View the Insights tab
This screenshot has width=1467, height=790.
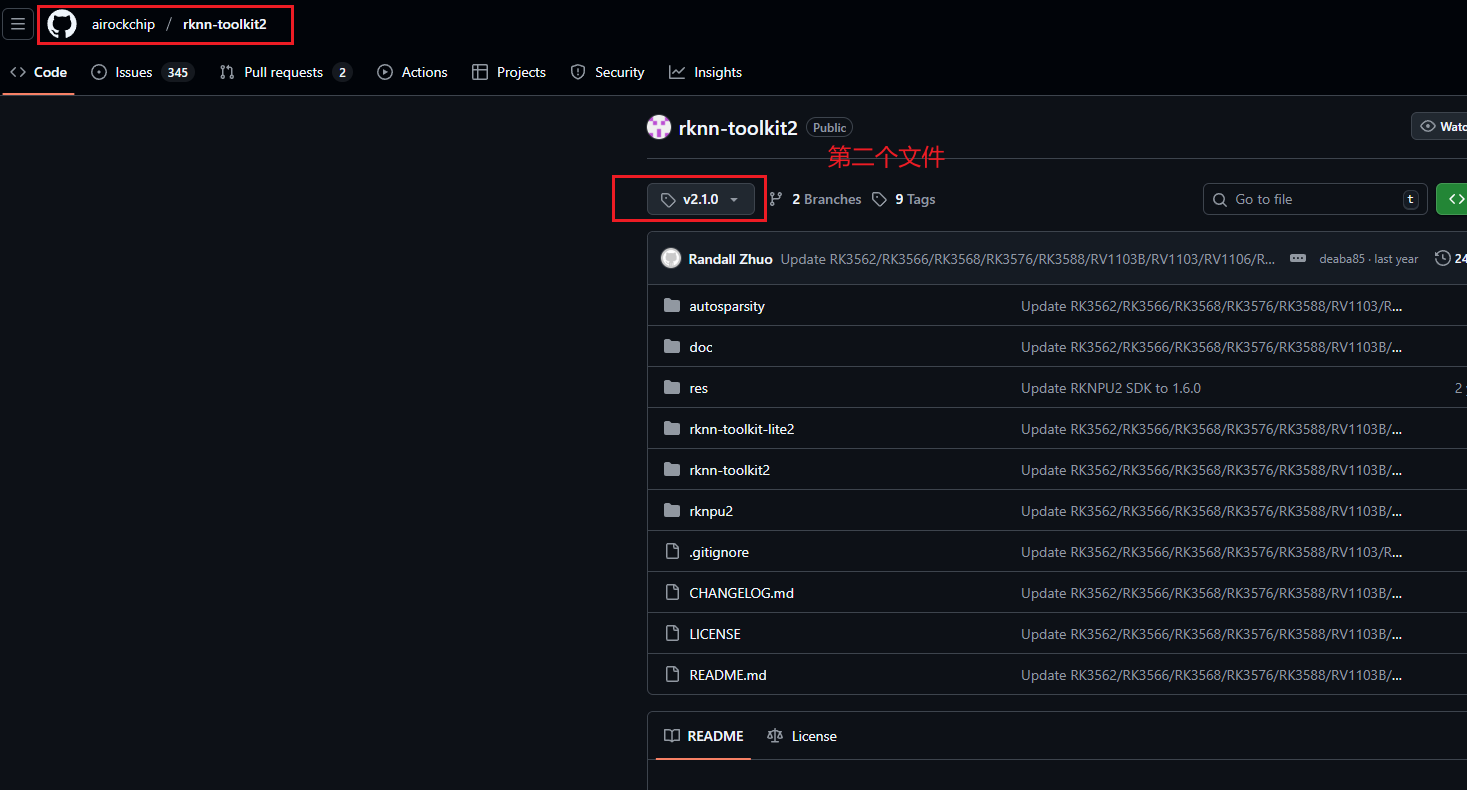[x=706, y=72]
